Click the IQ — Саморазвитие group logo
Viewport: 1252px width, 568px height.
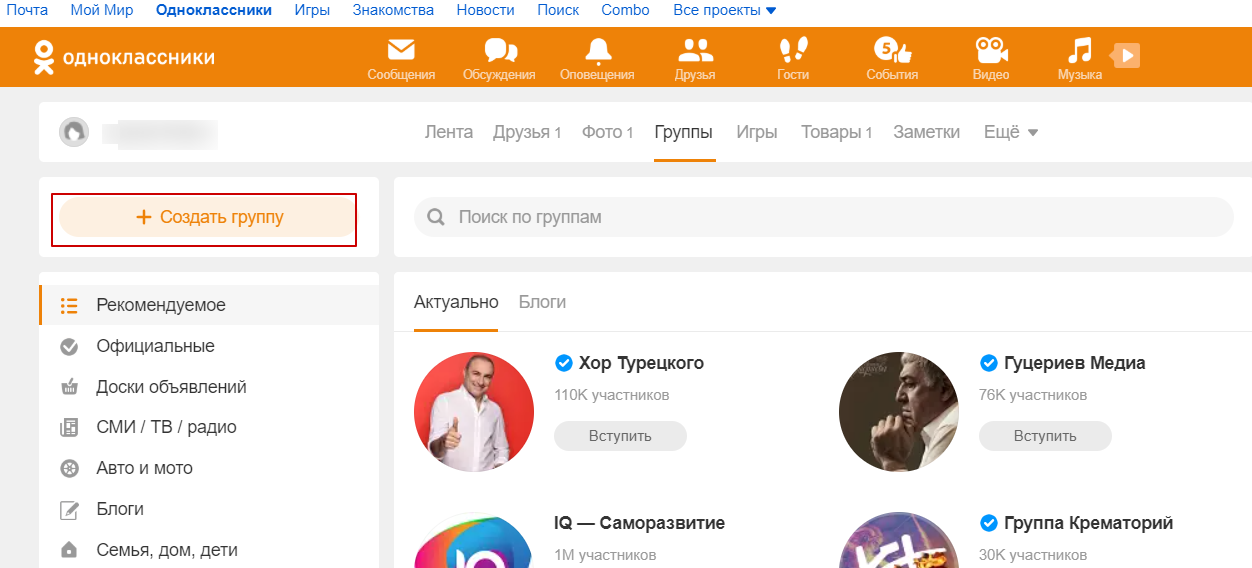tap(474, 540)
